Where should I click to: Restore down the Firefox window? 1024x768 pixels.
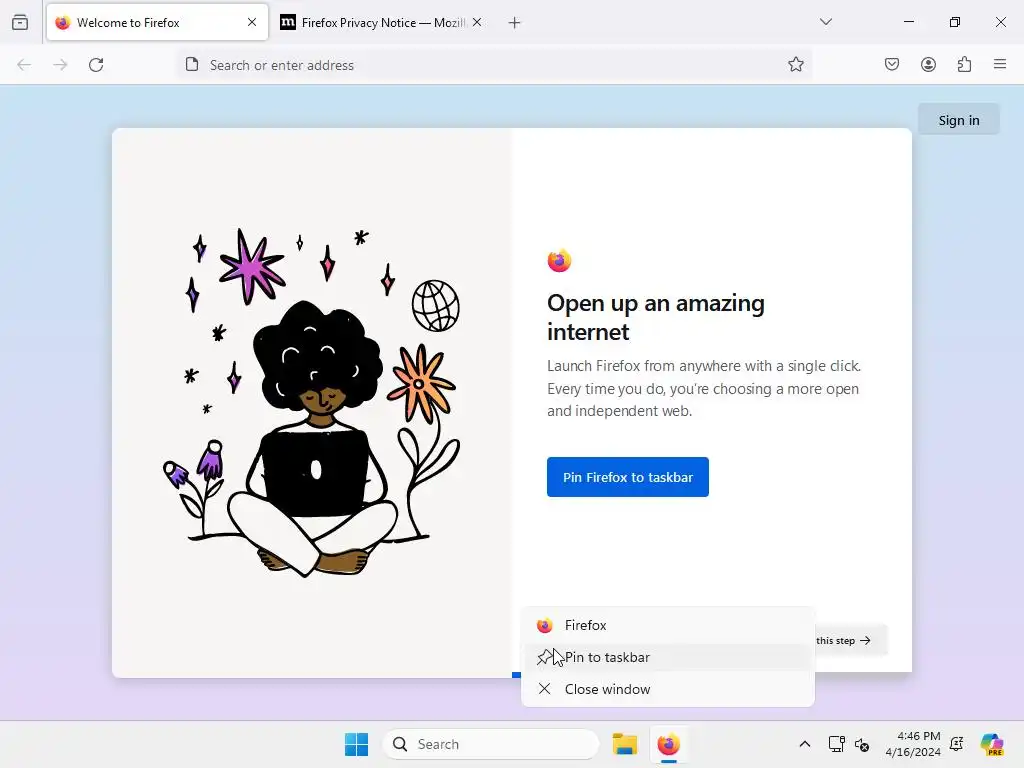tap(955, 22)
